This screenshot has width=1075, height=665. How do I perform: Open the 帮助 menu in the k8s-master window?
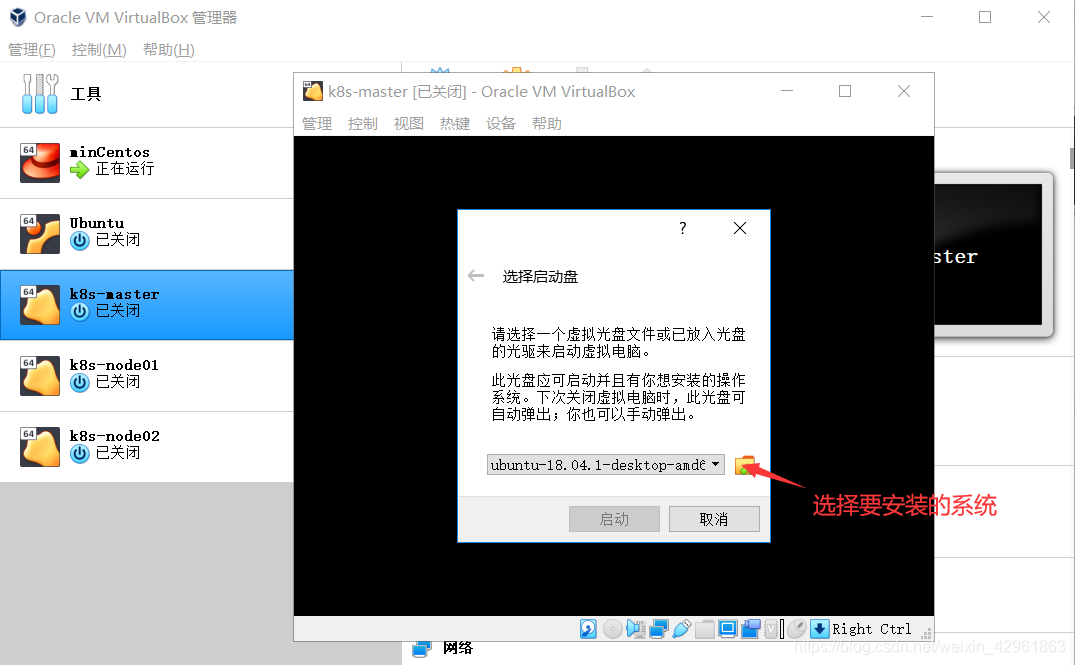(546, 123)
